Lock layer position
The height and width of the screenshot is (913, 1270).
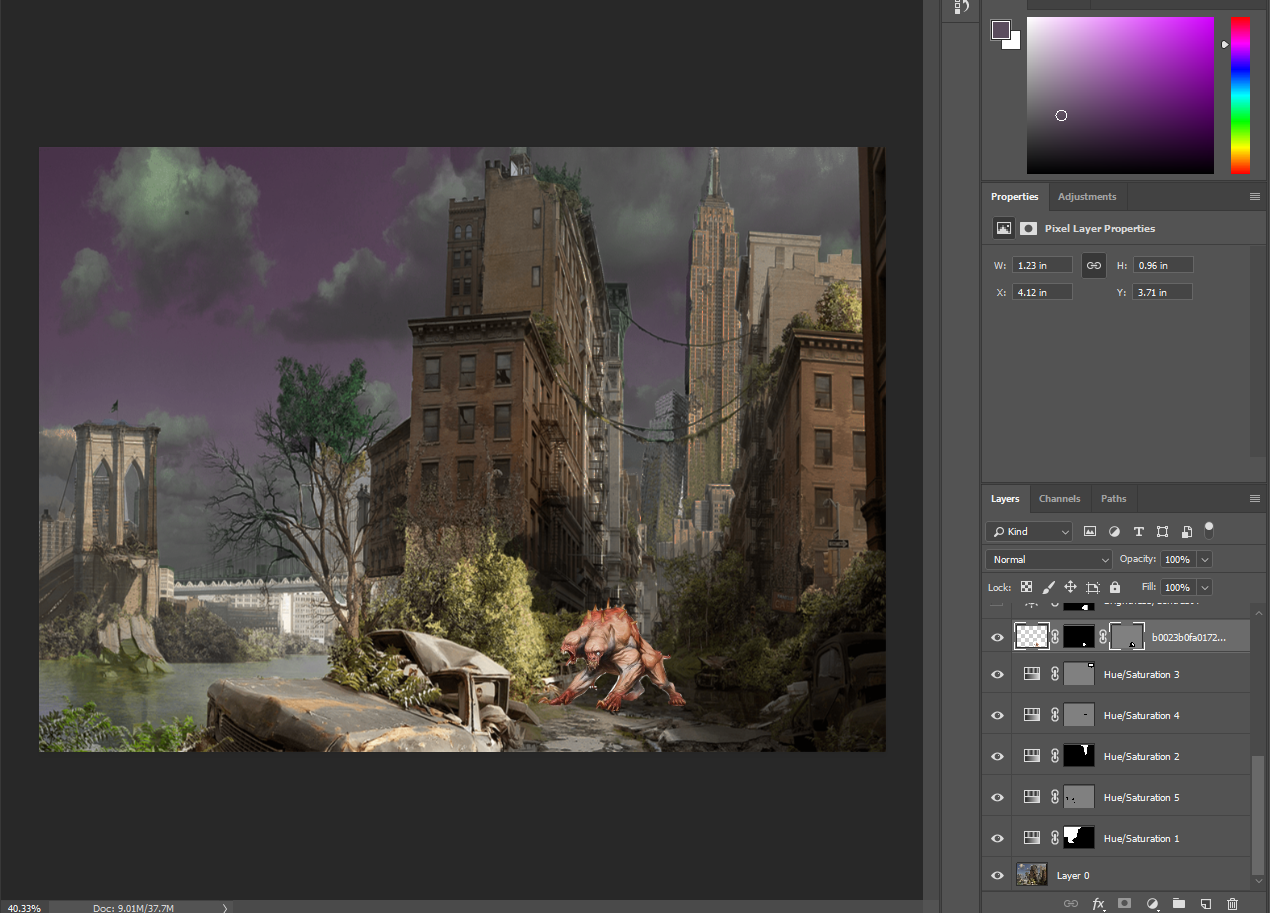[x=1070, y=588]
